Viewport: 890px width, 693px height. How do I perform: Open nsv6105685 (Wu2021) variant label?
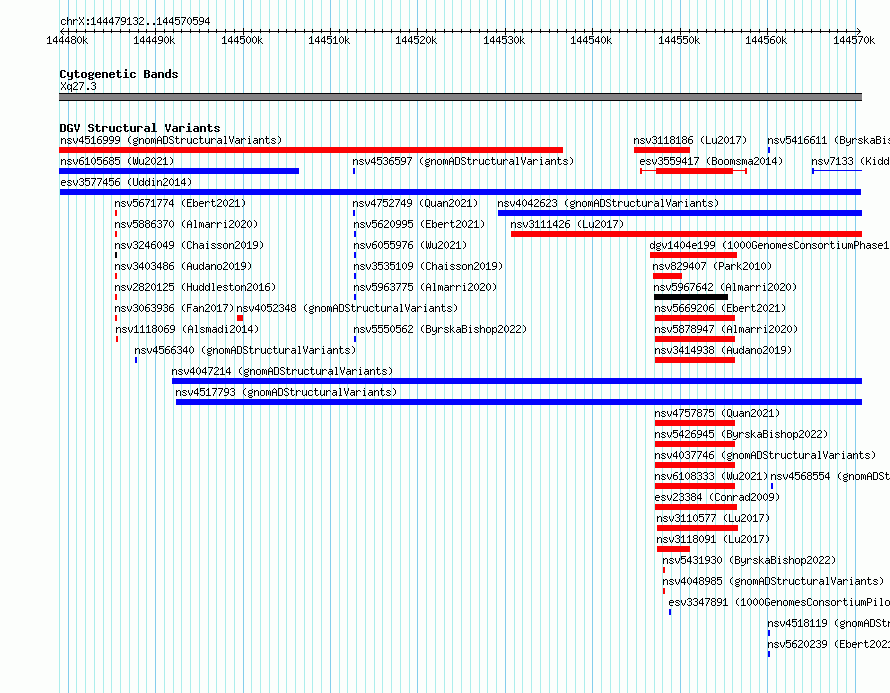point(117,161)
